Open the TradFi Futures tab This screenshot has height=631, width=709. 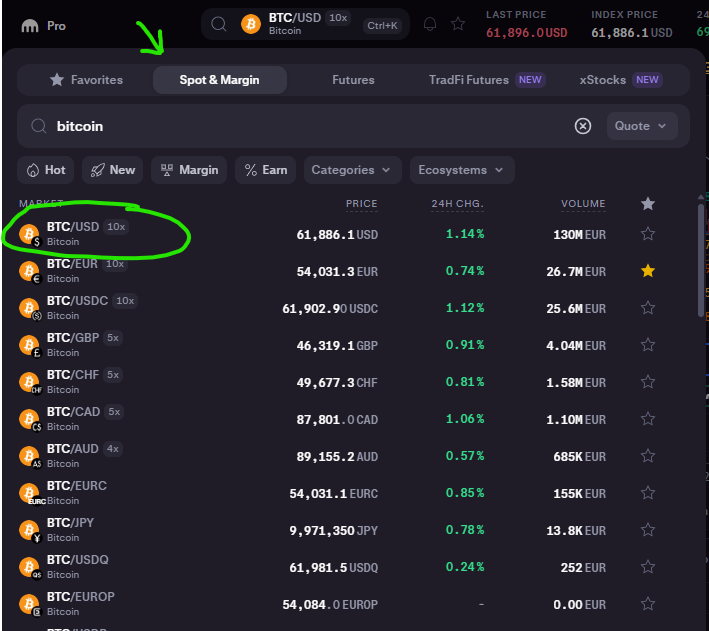(487, 80)
